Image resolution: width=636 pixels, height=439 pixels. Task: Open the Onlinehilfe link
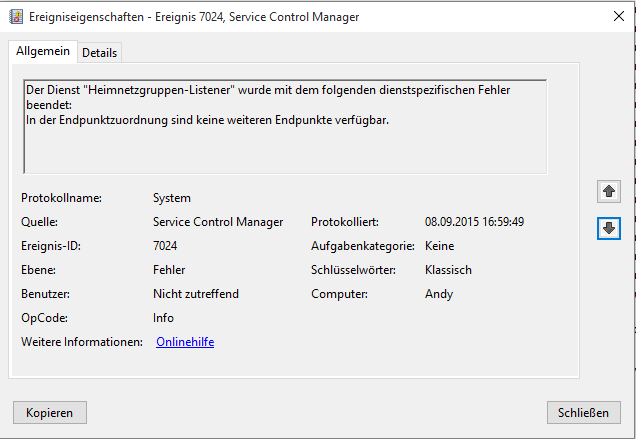(185, 342)
